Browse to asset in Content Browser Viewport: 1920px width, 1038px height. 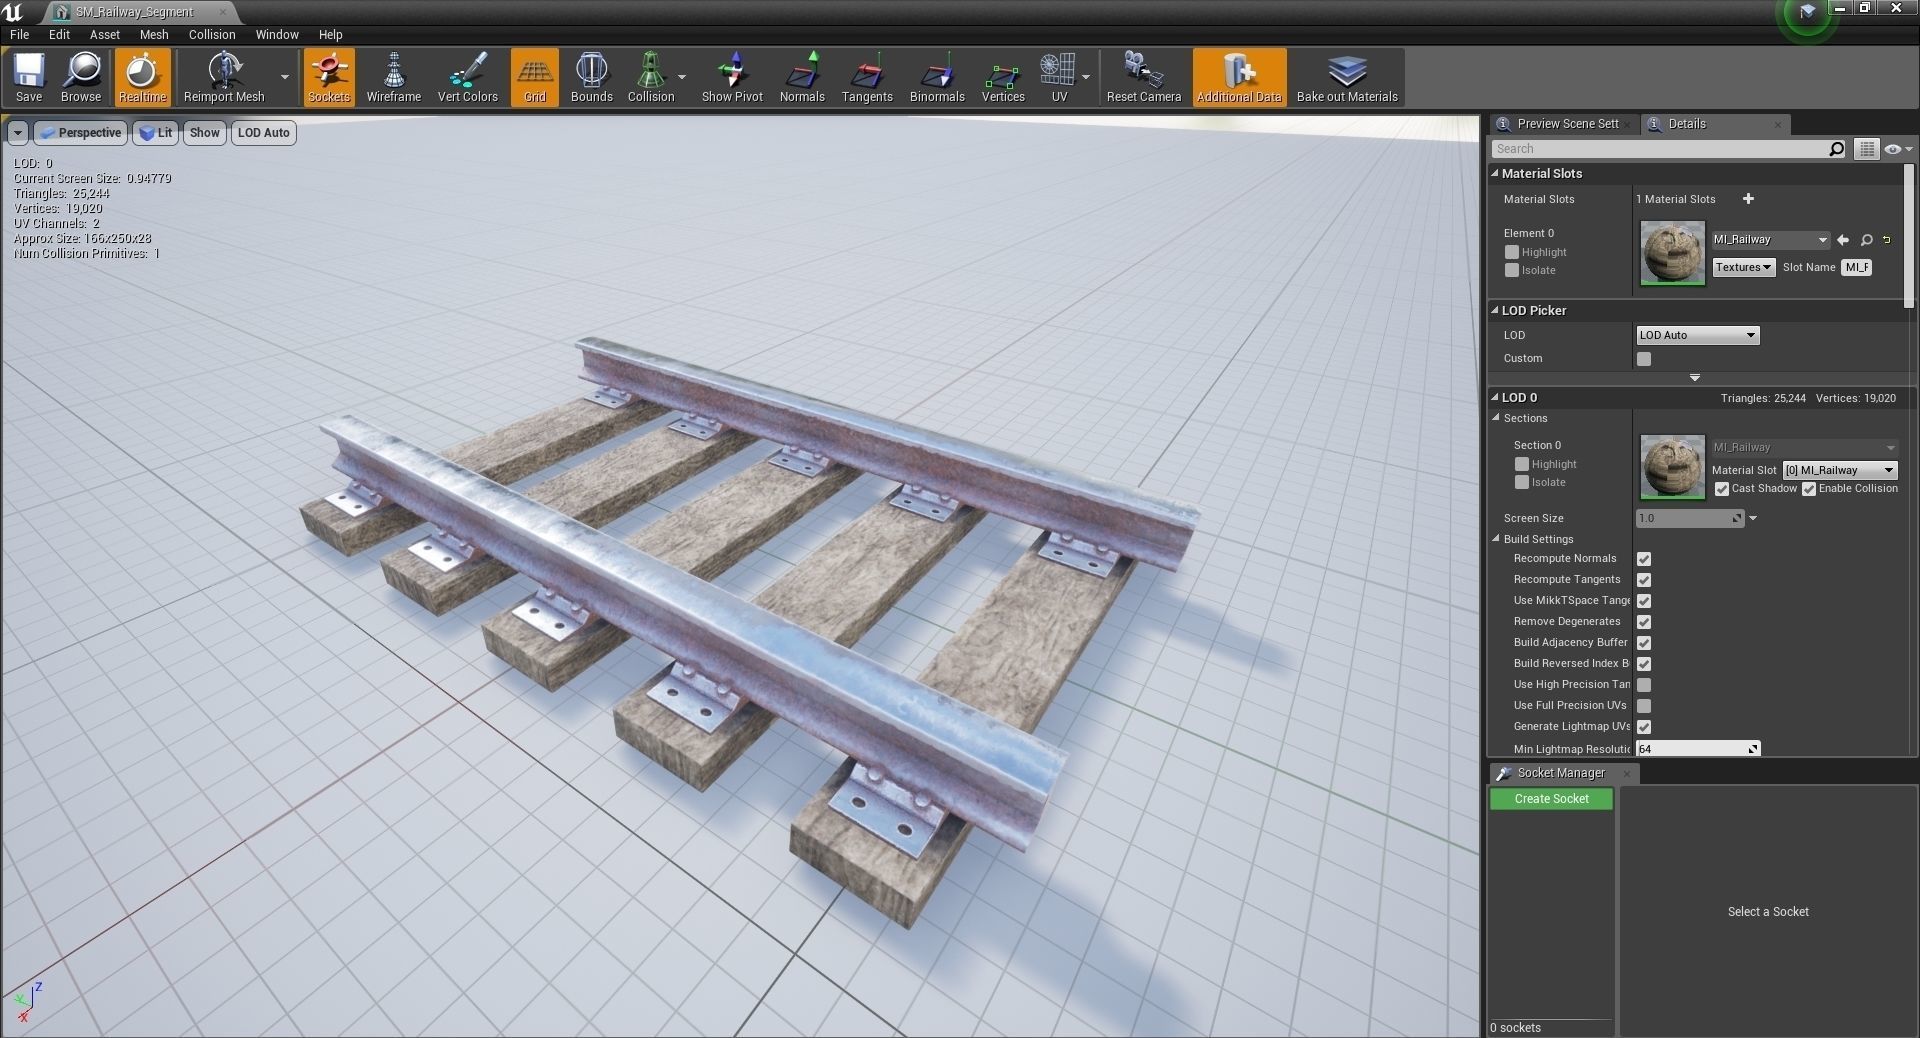click(x=81, y=77)
